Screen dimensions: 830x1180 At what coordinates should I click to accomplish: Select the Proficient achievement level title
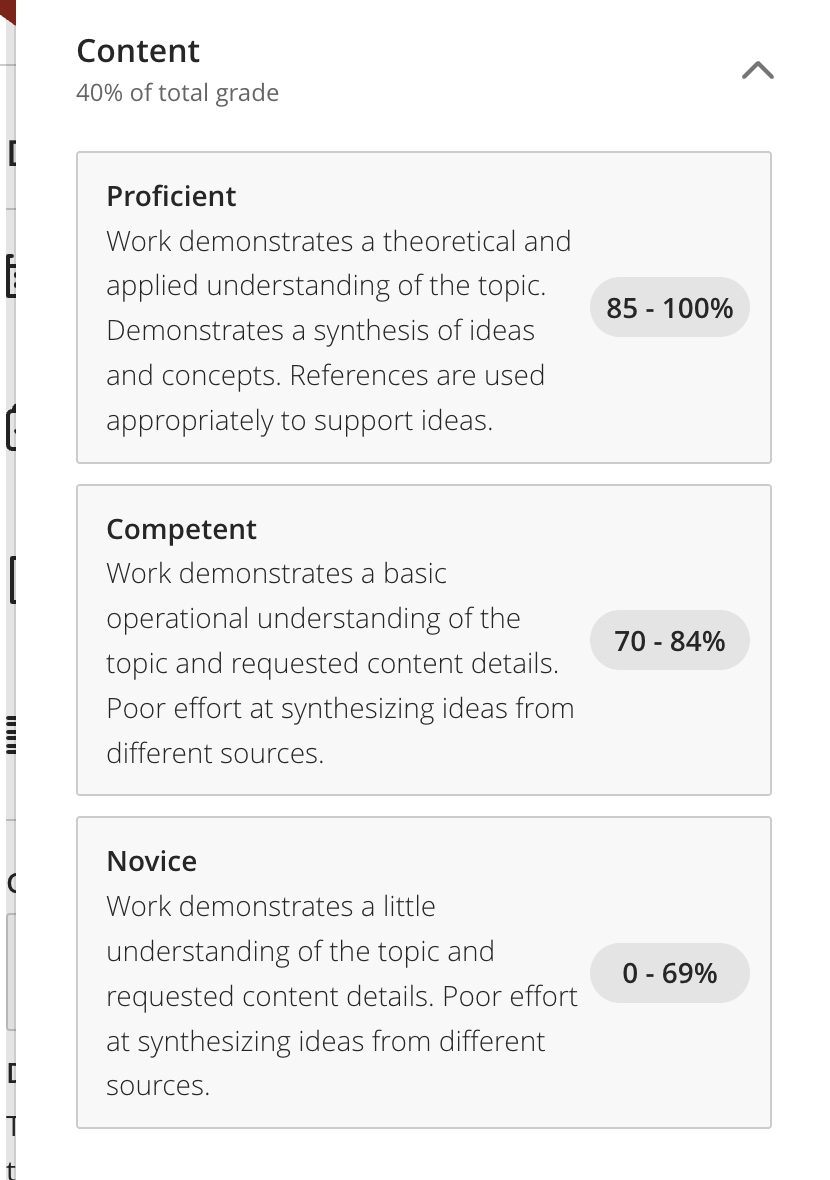pos(171,196)
